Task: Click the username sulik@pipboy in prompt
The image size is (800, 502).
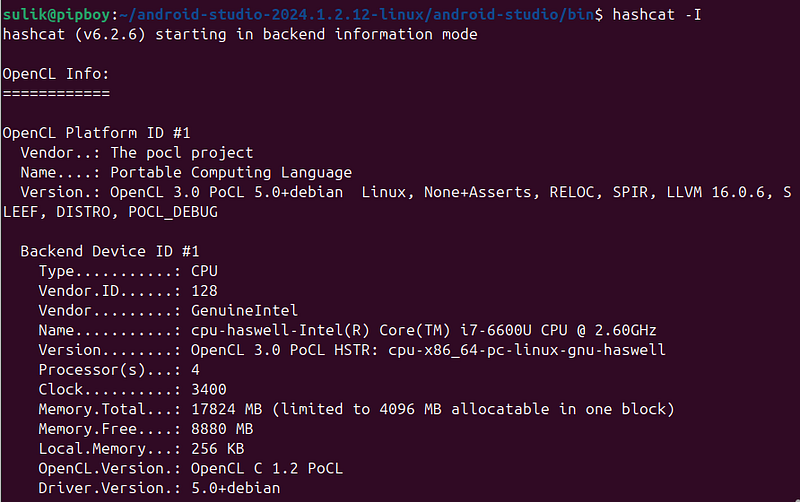Action: click(56, 14)
